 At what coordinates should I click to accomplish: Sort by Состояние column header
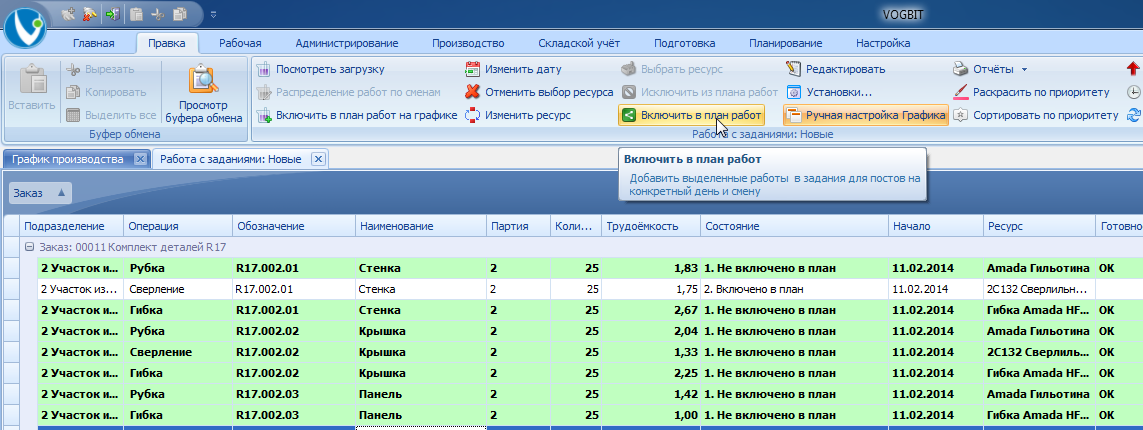click(794, 226)
